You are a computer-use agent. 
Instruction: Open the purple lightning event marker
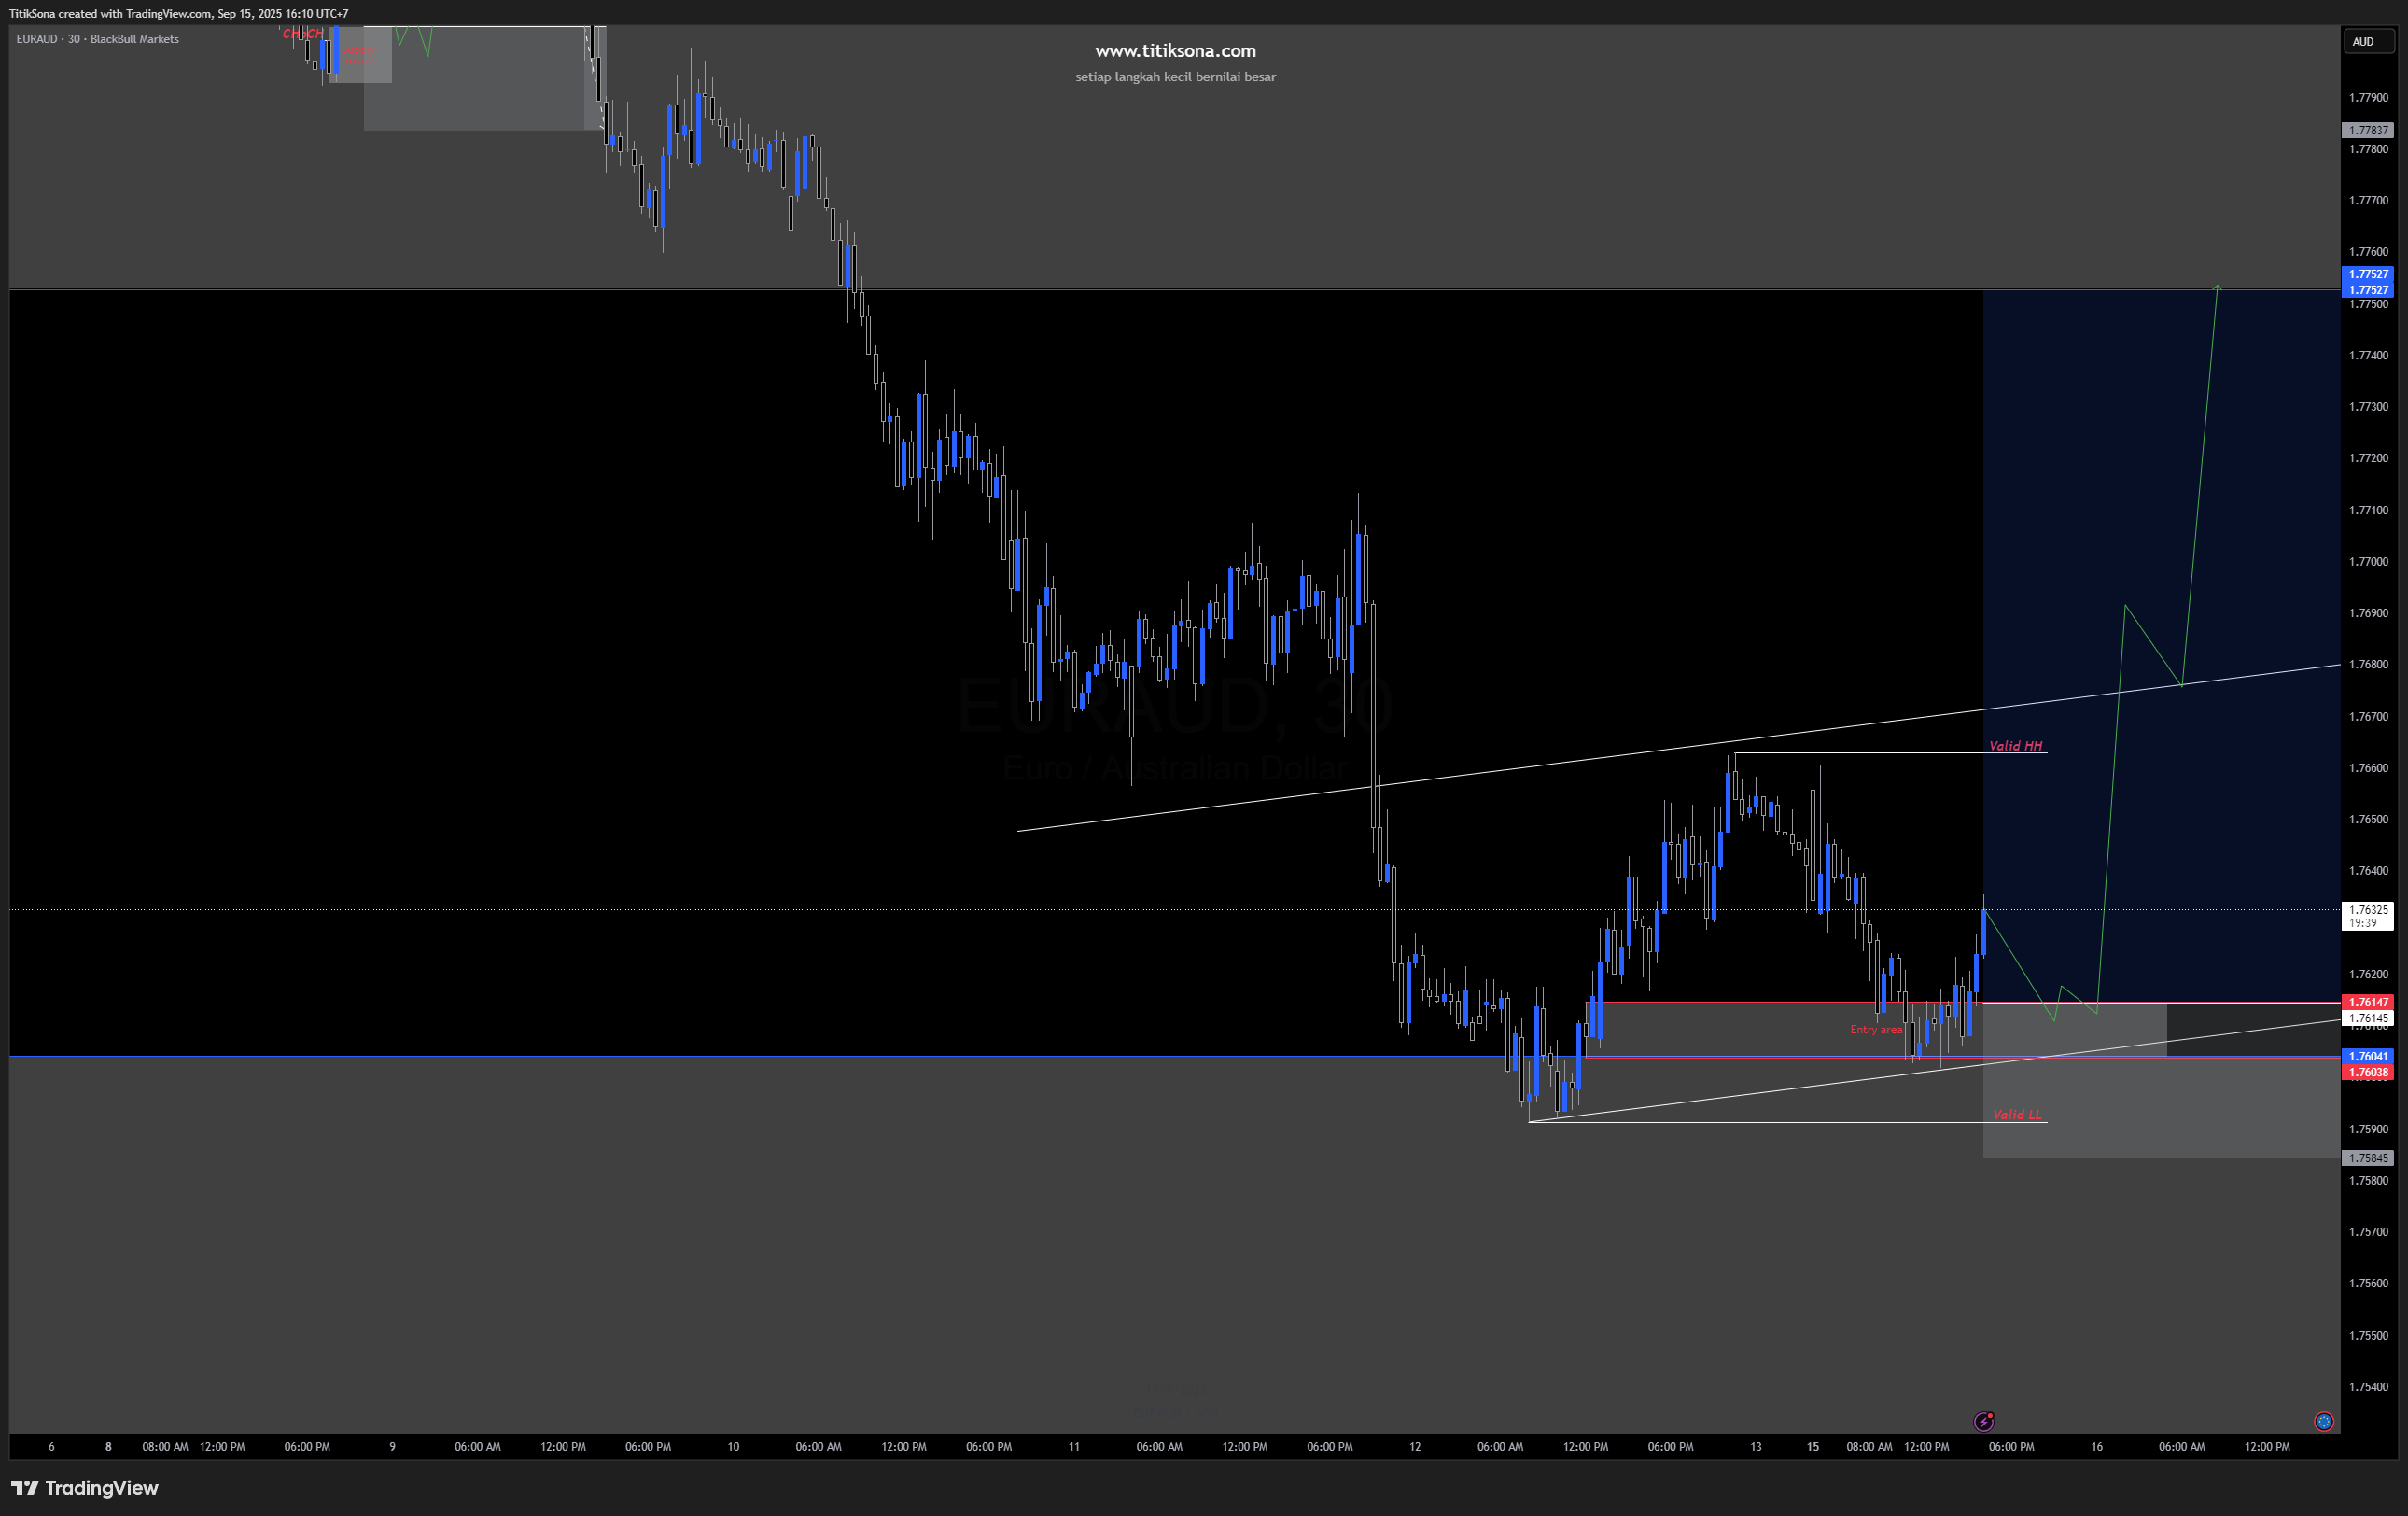1984,1421
